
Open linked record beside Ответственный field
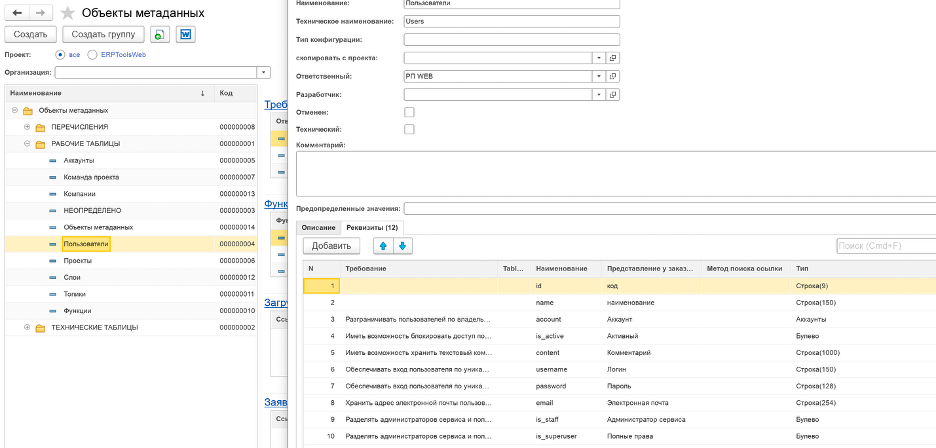[x=613, y=76]
